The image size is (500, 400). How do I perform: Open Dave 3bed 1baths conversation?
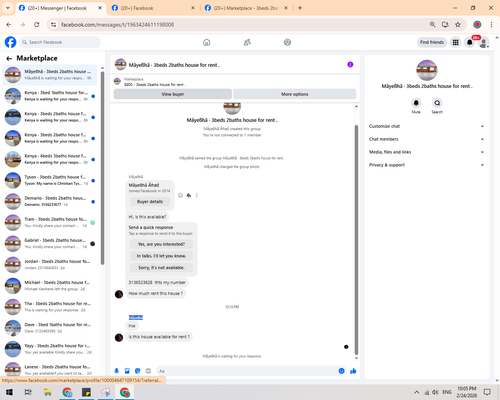[50, 328]
